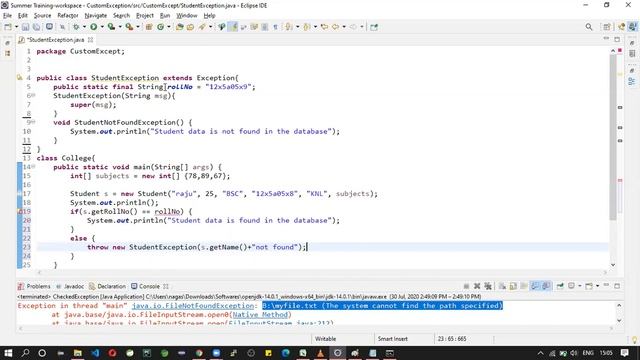Image resolution: width=640 pixels, height=360 pixels.
Task: Click the Windows Start button
Action: pos(8,353)
